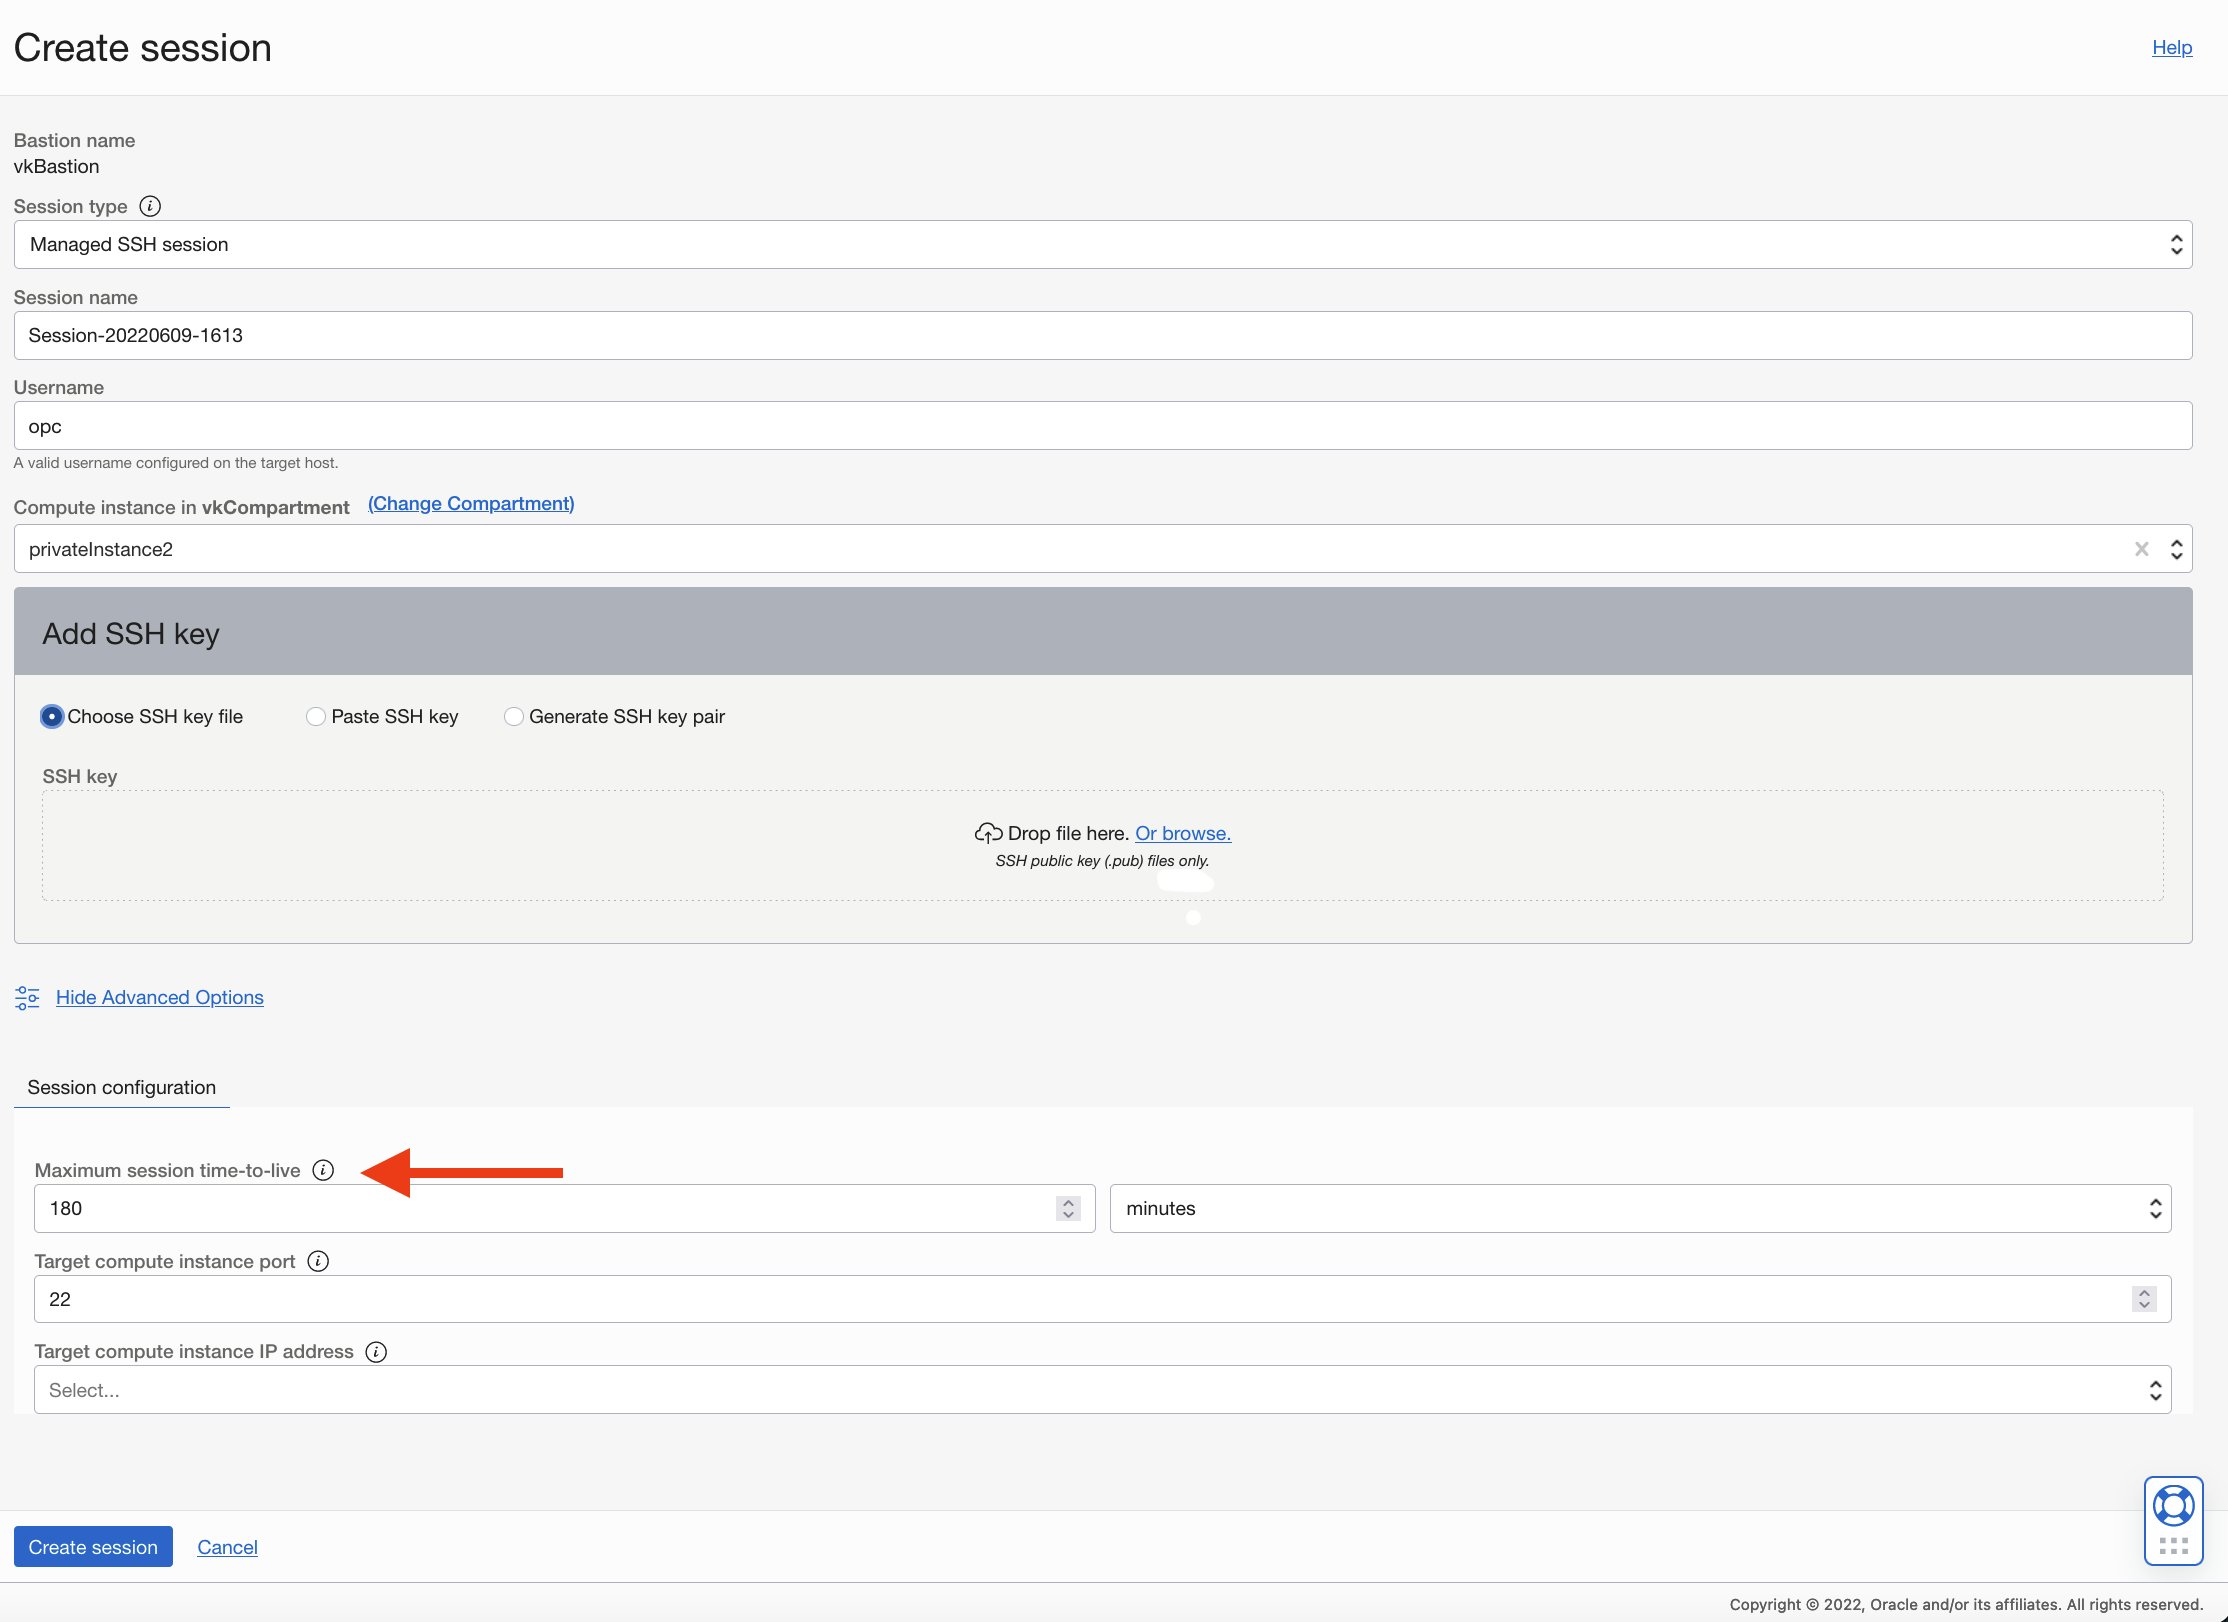Open the Session type dropdown

(1102, 245)
